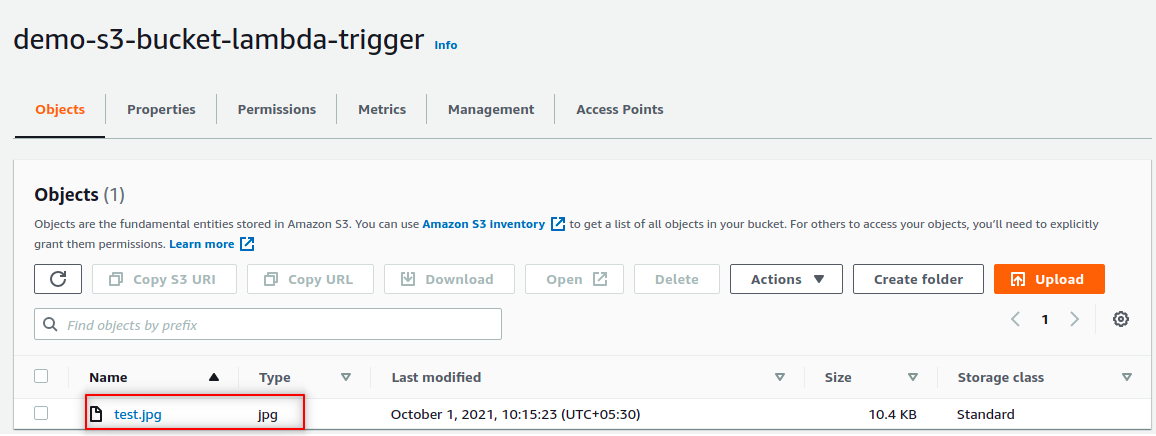Open the test.jpg object link
1156x436 pixels.
(138, 414)
